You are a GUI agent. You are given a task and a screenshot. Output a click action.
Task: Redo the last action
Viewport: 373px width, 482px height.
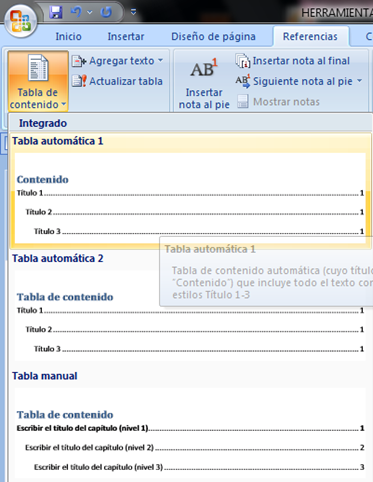(x=106, y=12)
